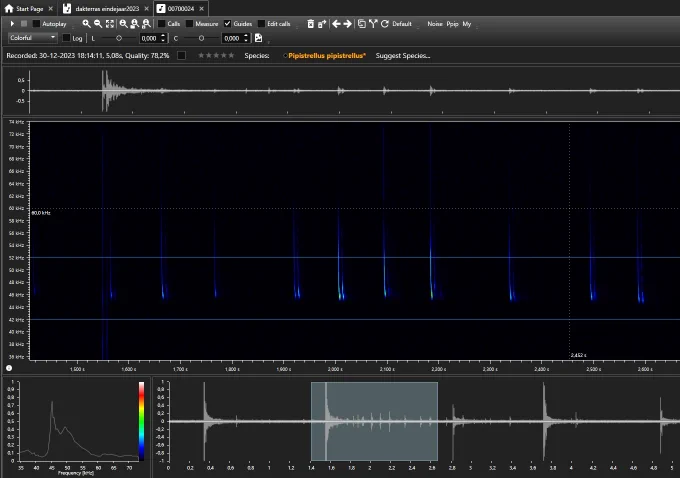The height and width of the screenshot is (478, 680).
Task: Click the music note icon on 00700024 tab
Action: [161, 8]
